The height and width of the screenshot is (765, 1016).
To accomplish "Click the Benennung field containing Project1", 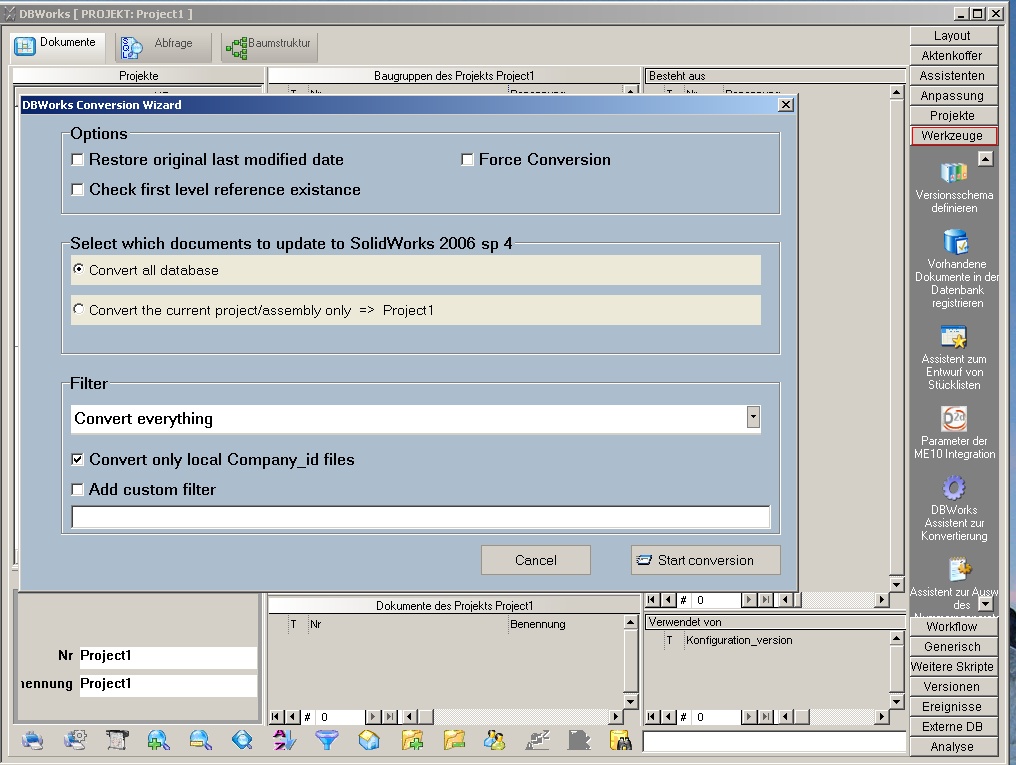I will pyautogui.click(x=168, y=684).
